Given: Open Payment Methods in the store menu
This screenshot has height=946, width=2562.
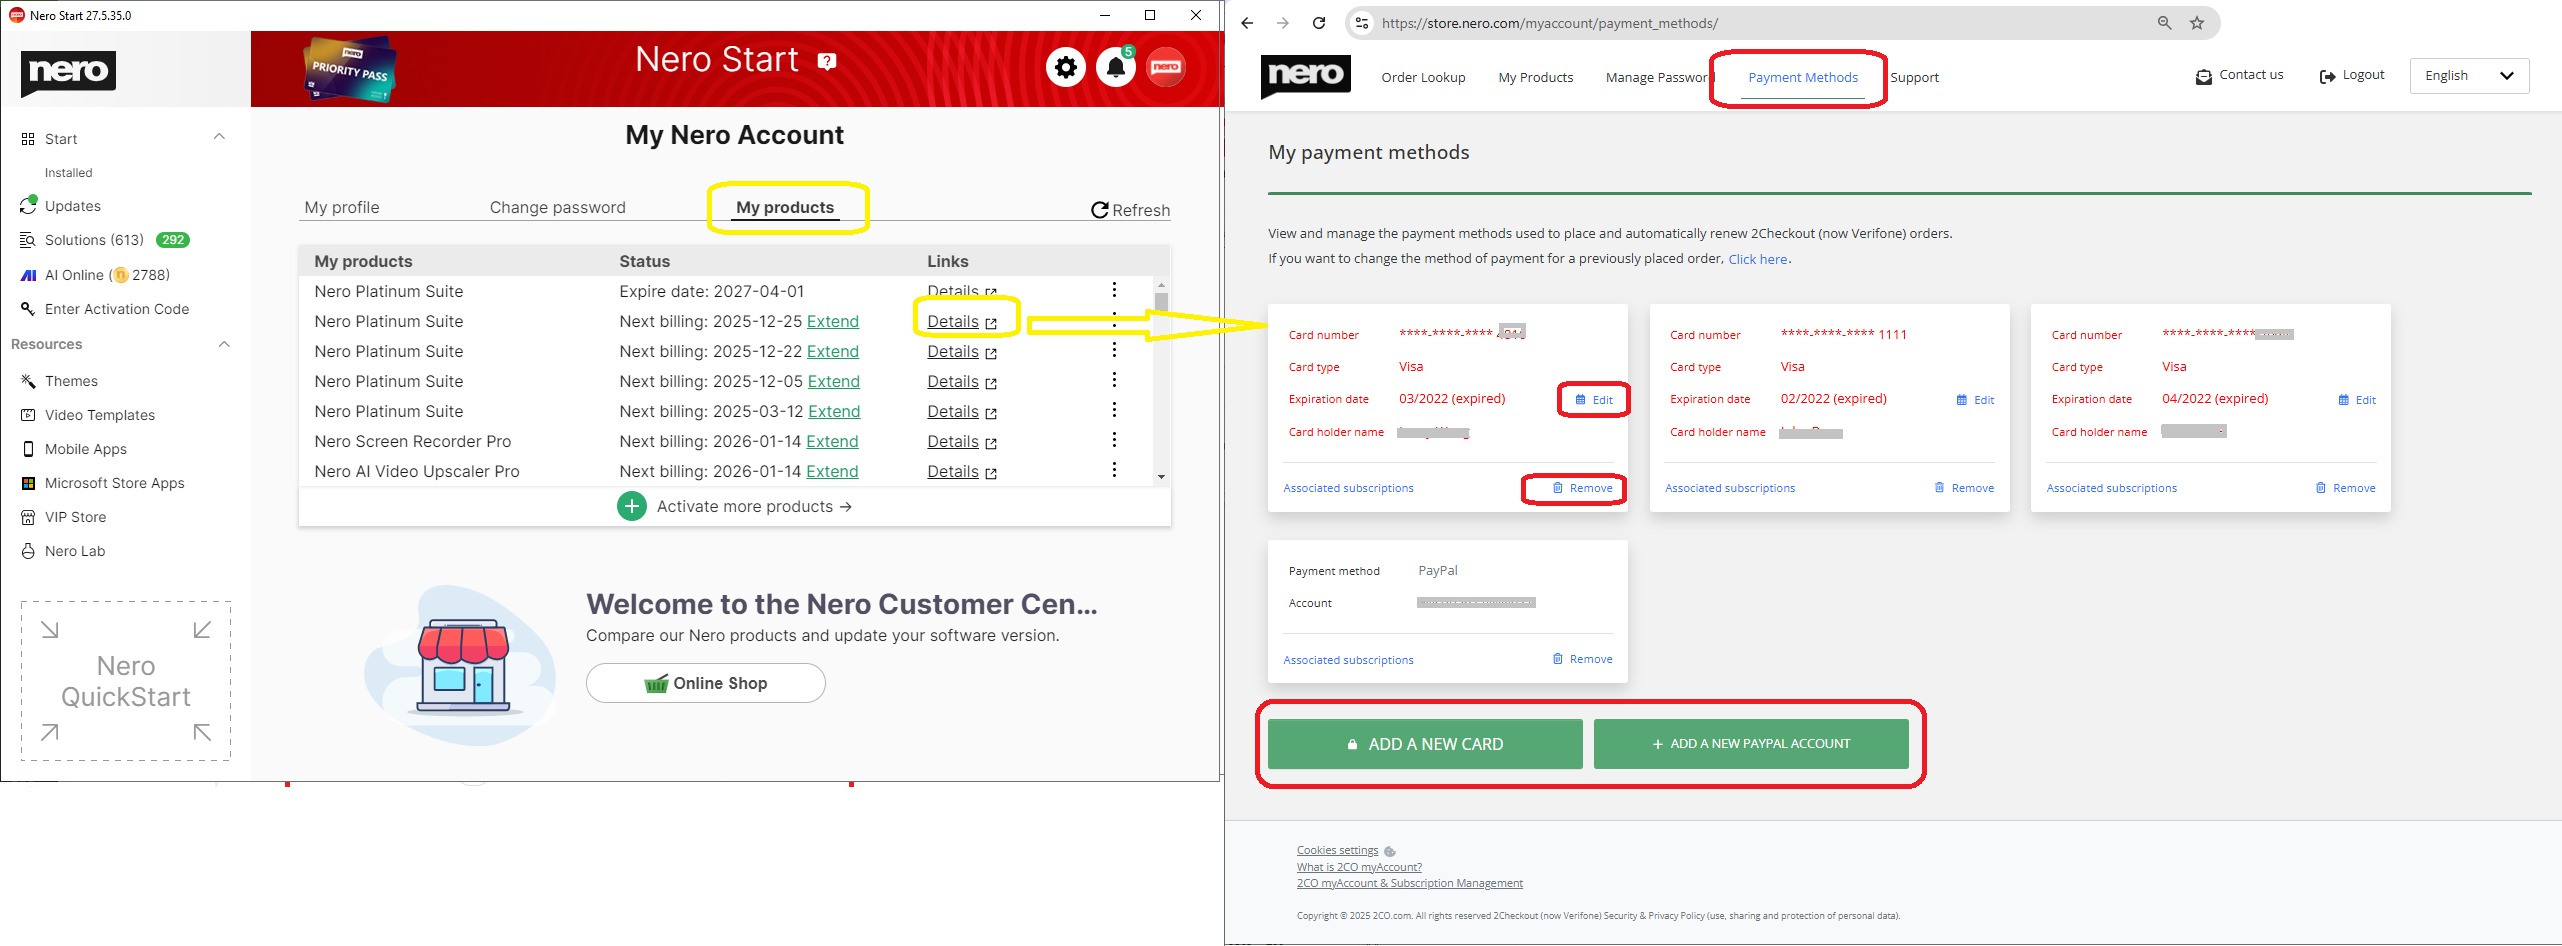Looking at the screenshot, I should coord(1803,78).
